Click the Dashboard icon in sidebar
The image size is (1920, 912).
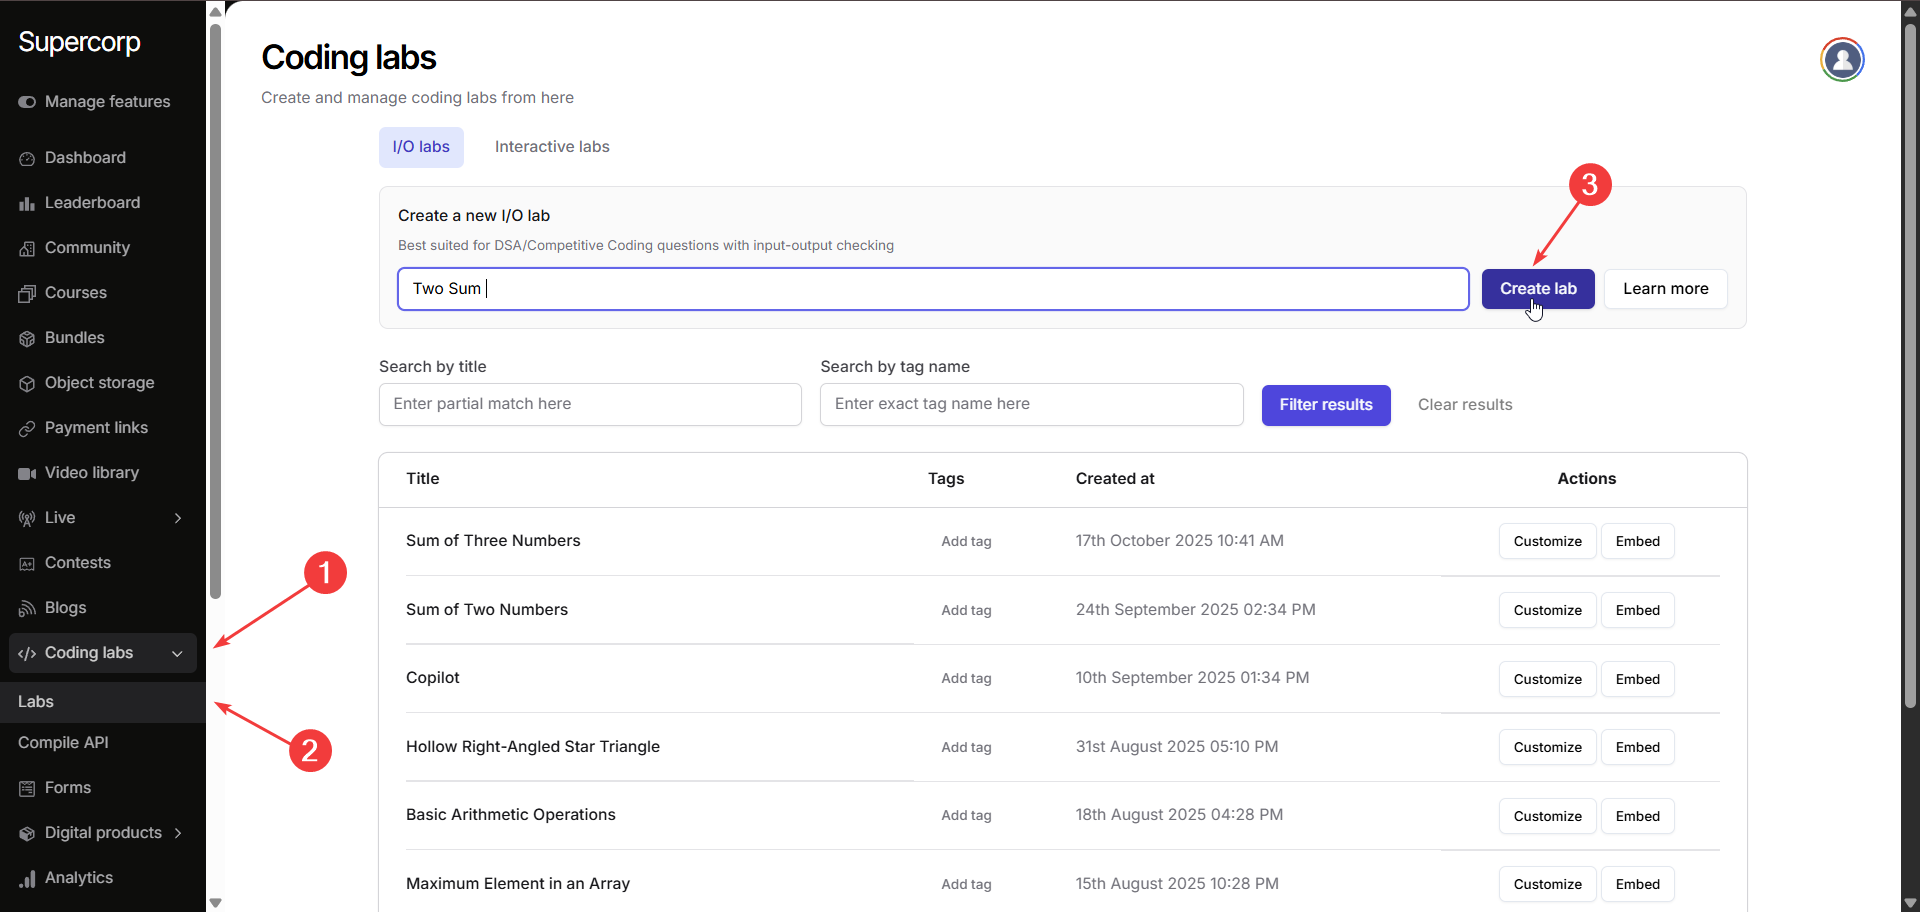pos(27,158)
